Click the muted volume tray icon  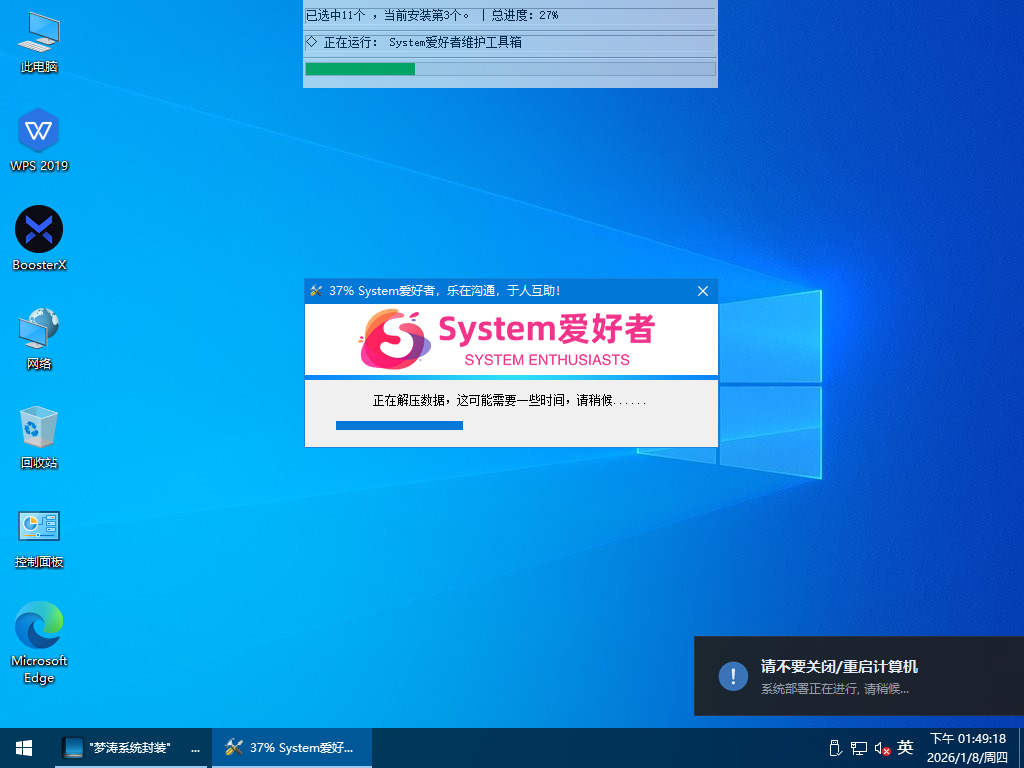[x=882, y=748]
